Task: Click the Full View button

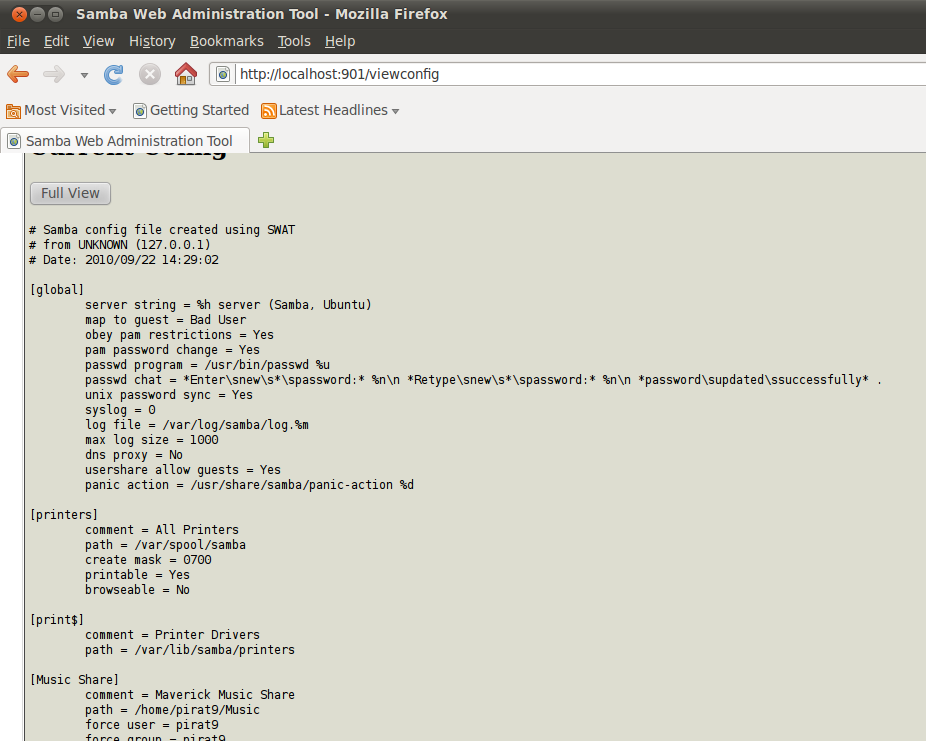Action: tap(70, 193)
